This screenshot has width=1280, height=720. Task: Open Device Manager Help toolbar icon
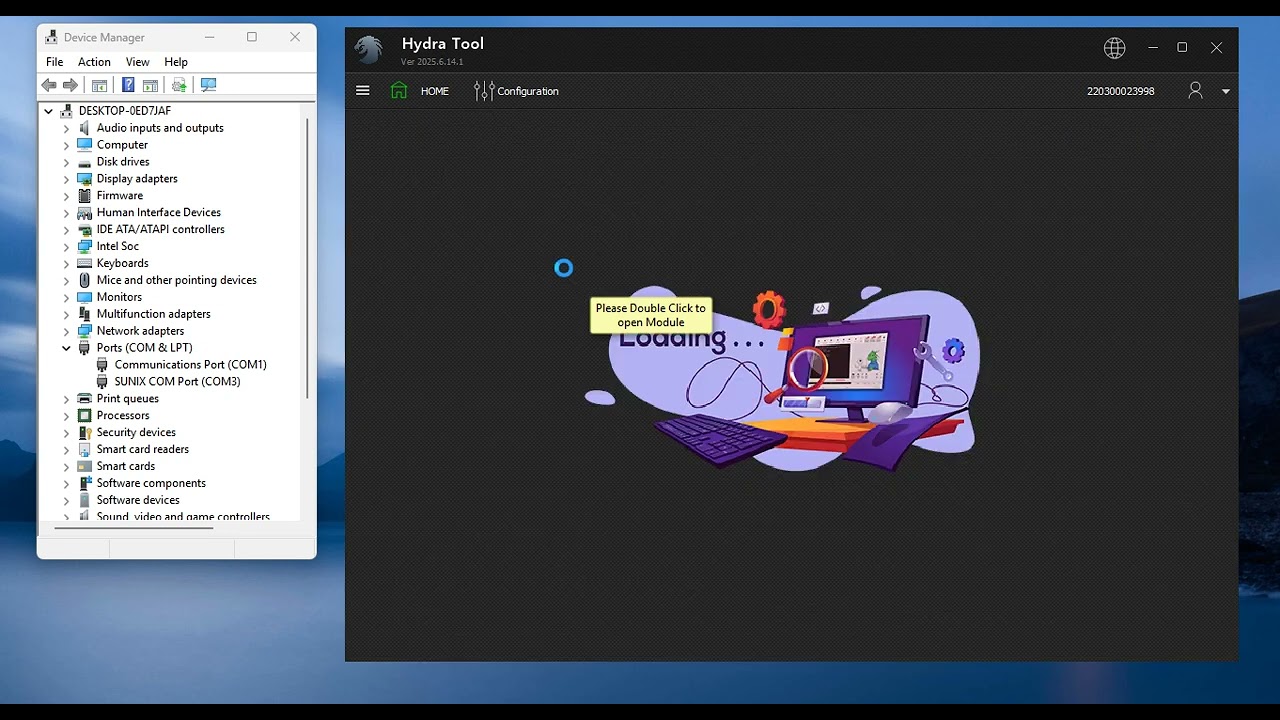[128, 86]
